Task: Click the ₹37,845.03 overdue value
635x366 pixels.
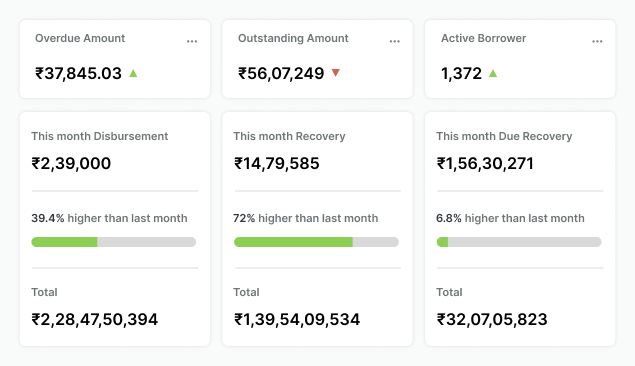Action: click(79, 73)
